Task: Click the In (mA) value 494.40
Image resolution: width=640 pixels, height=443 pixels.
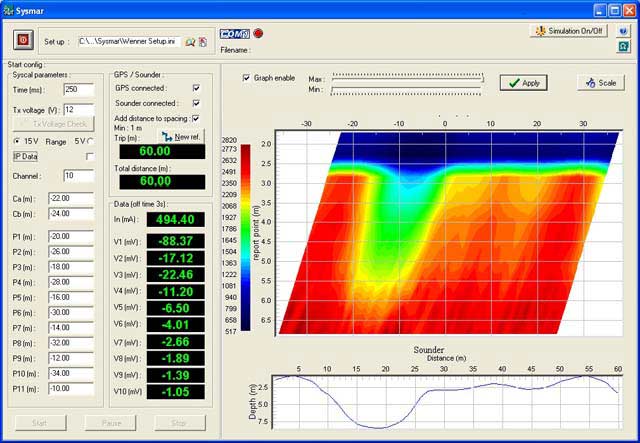Action: point(176,220)
